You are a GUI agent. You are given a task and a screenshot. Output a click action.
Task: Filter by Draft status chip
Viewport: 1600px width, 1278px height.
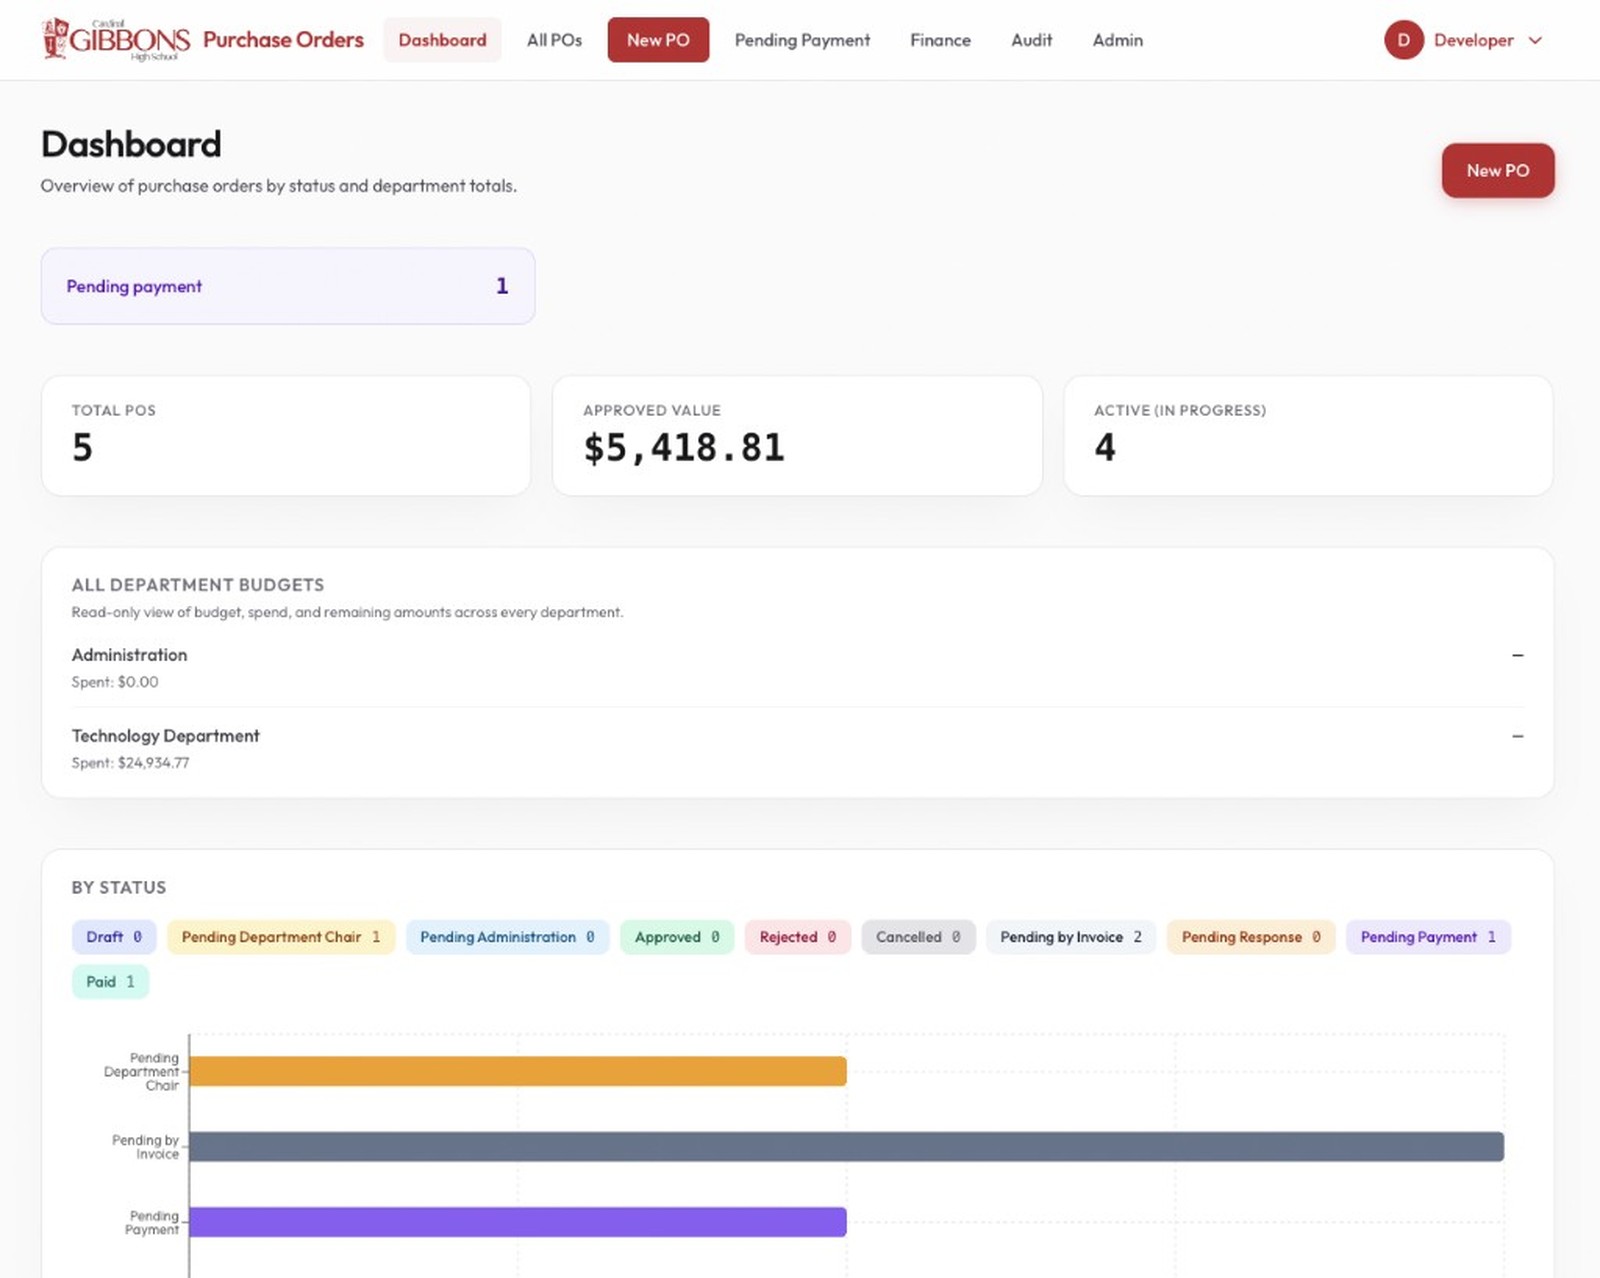tap(114, 937)
